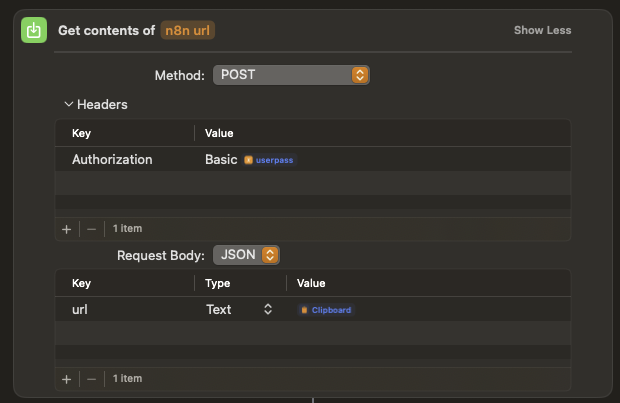620x403 pixels.
Task: Click the Headers Value column header
Action: (x=219, y=133)
